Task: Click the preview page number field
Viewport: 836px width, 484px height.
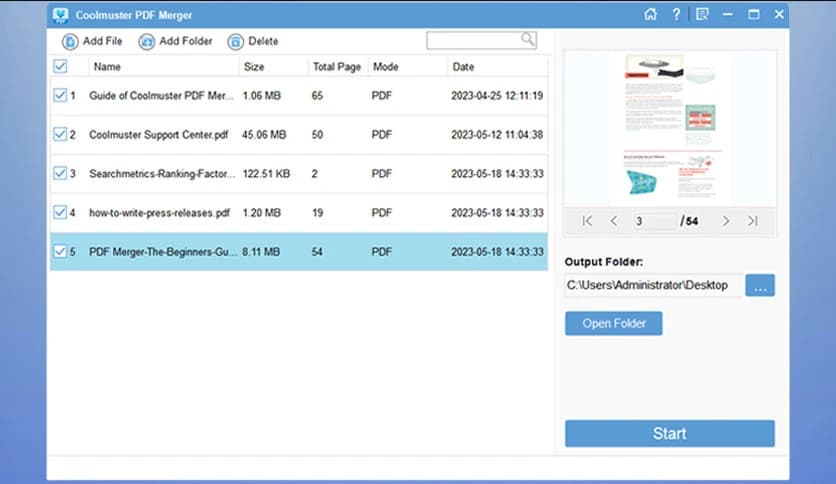Action: (x=653, y=221)
